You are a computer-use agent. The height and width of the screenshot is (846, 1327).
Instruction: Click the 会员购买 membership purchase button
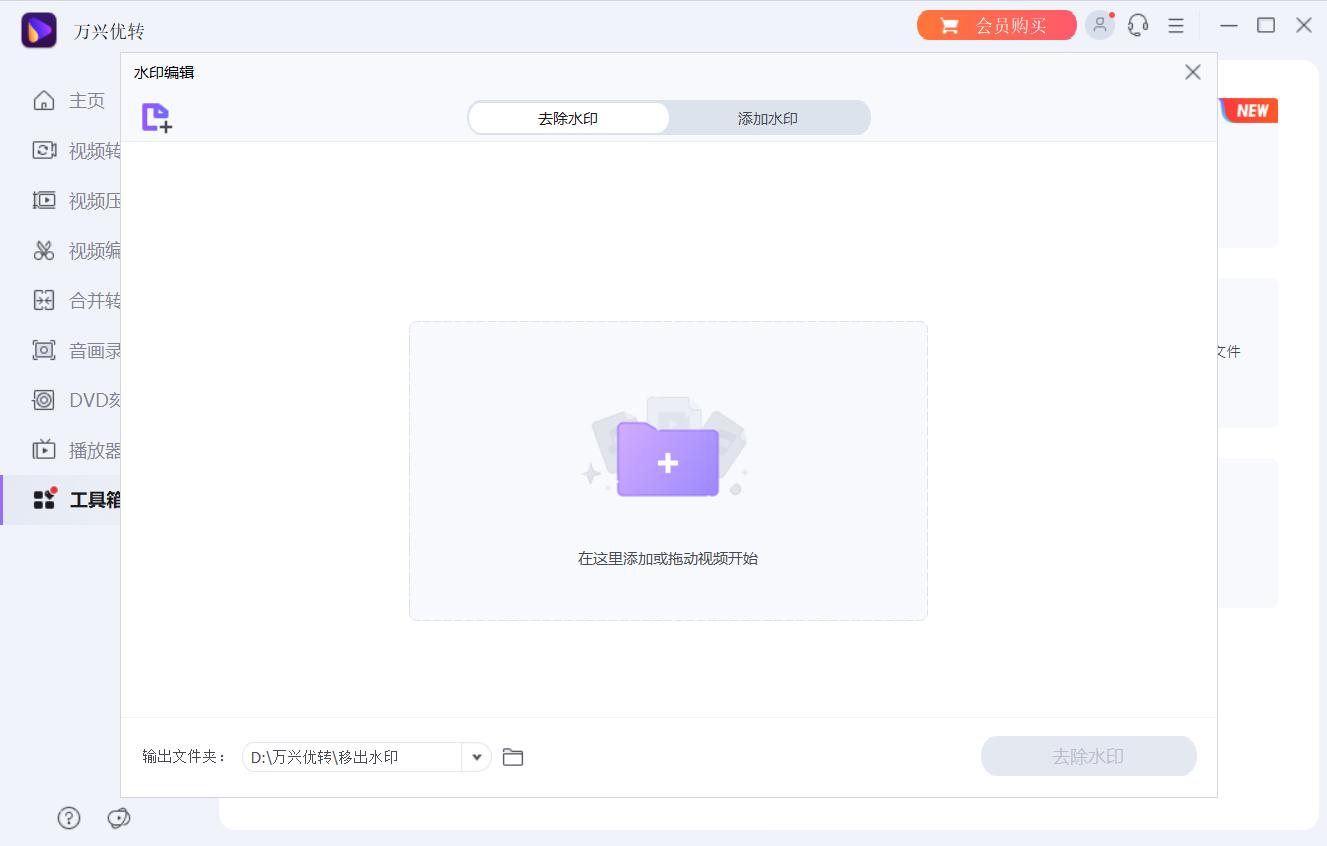tap(996, 26)
